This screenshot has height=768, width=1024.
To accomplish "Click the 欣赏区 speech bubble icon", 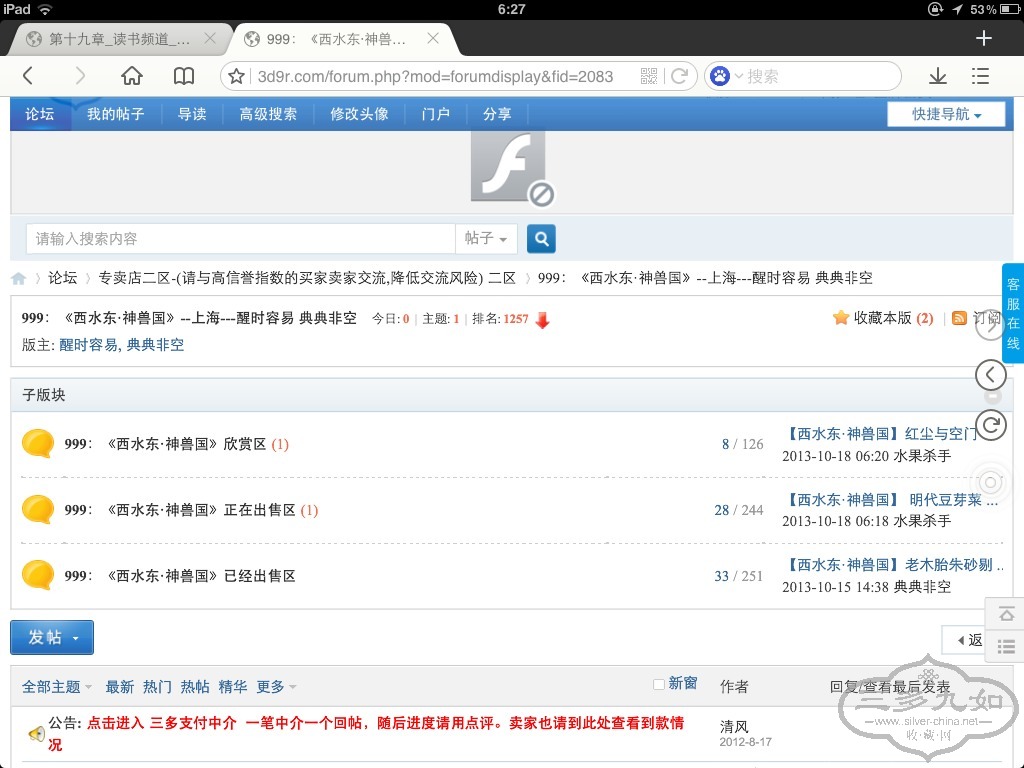I will [38, 443].
